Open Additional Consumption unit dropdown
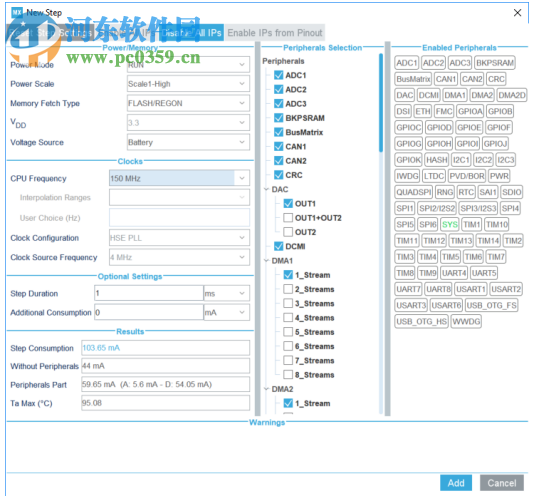 click(227, 313)
